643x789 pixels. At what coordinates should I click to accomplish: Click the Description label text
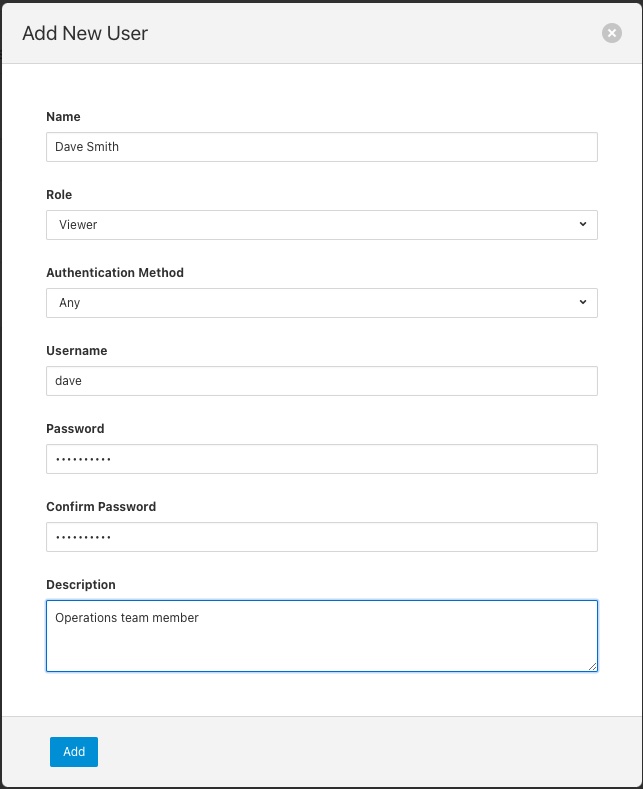click(81, 585)
